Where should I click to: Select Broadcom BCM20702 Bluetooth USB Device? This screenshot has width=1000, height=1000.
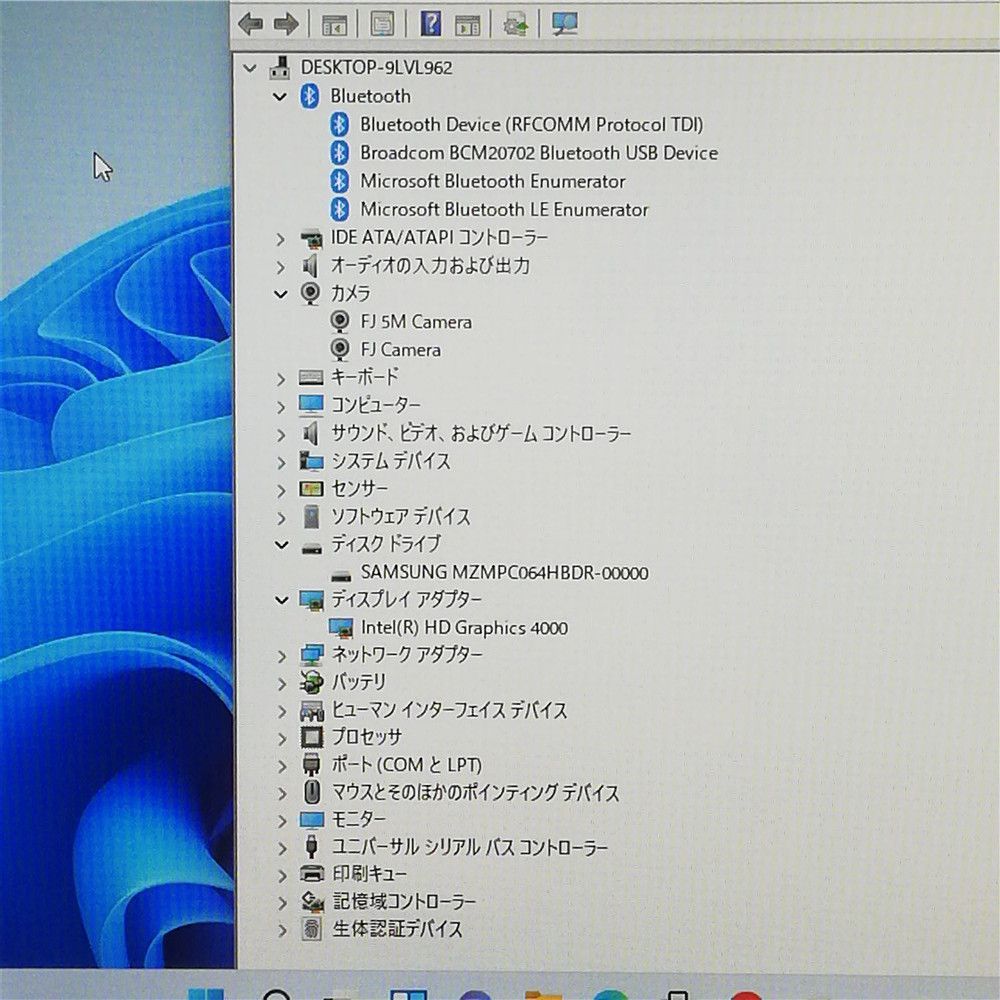point(539,153)
